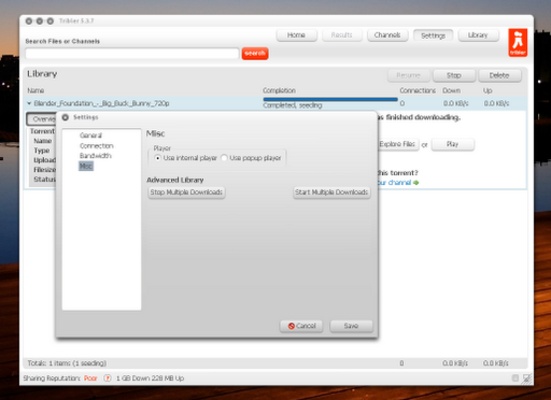Click the sharing reputation help icon
Viewport: 551px width, 400px height.
click(108, 378)
